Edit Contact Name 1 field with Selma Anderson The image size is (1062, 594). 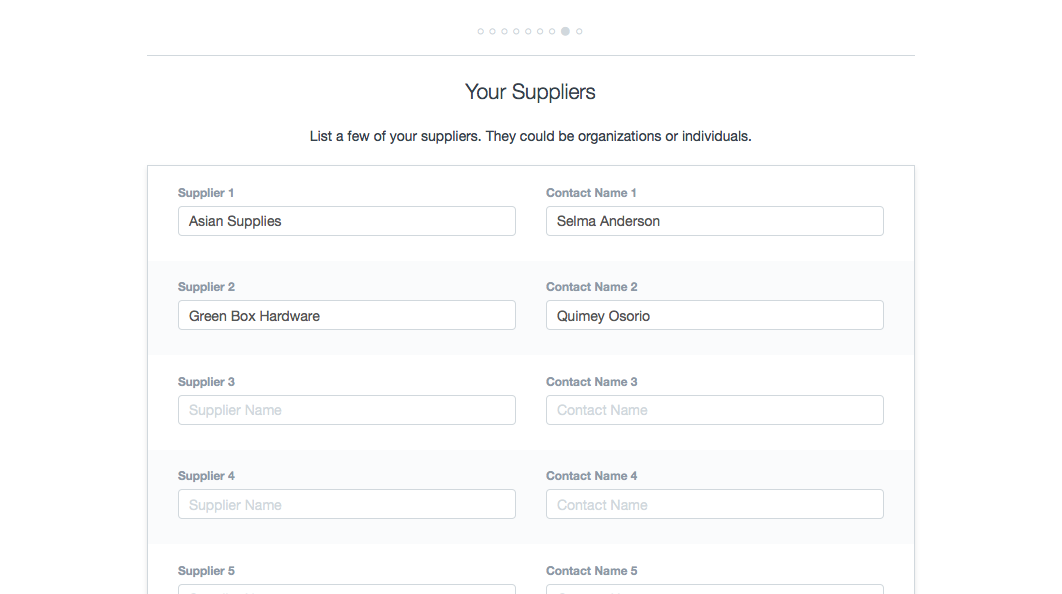[x=714, y=221]
